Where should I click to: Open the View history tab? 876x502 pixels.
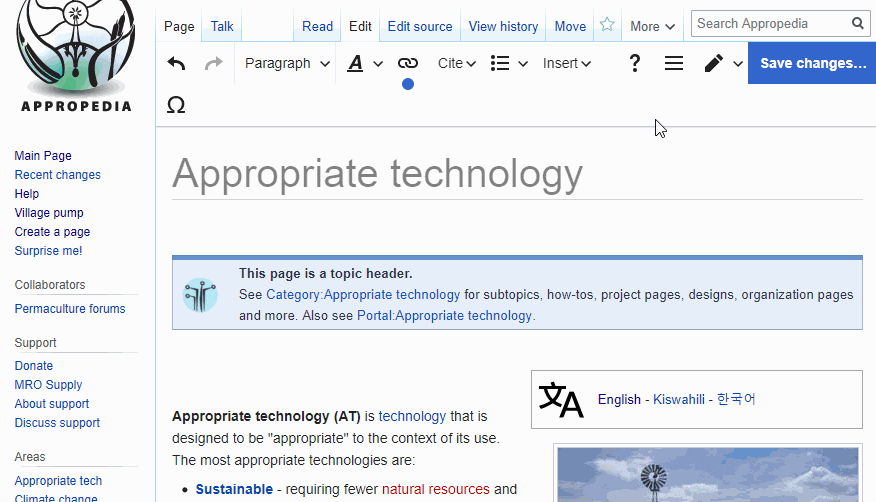click(x=503, y=27)
